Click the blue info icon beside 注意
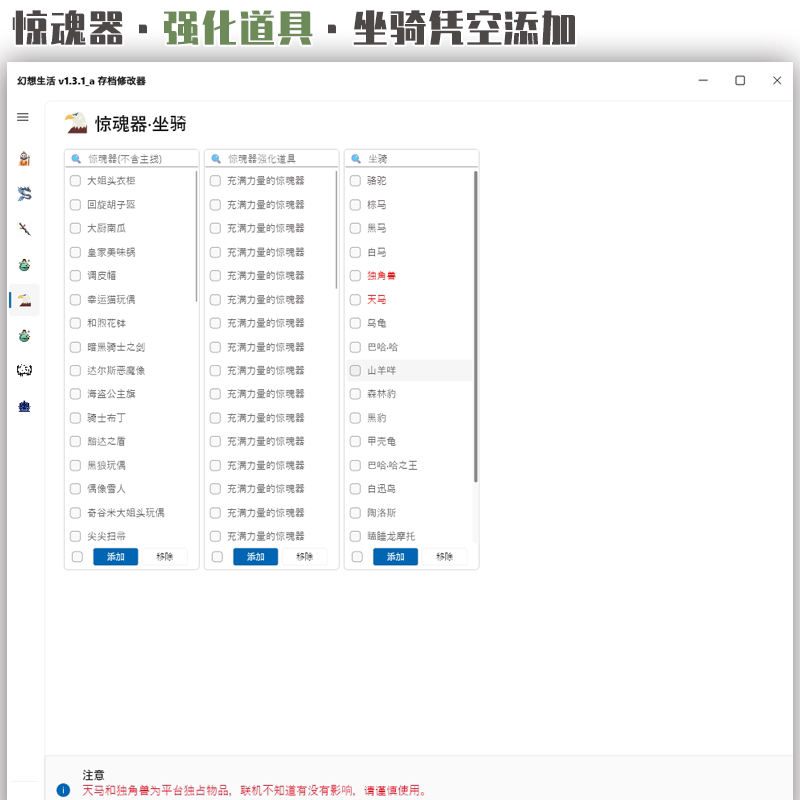Viewport: 800px width, 800px height. pos(63,790)
